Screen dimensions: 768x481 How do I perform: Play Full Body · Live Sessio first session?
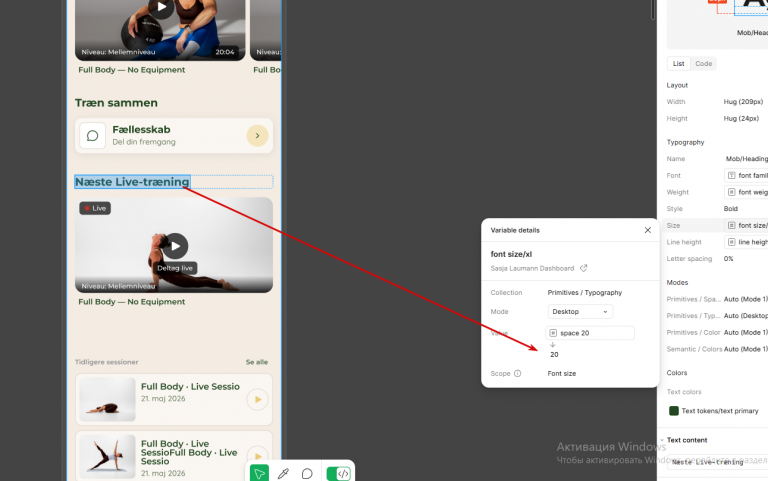258,399
